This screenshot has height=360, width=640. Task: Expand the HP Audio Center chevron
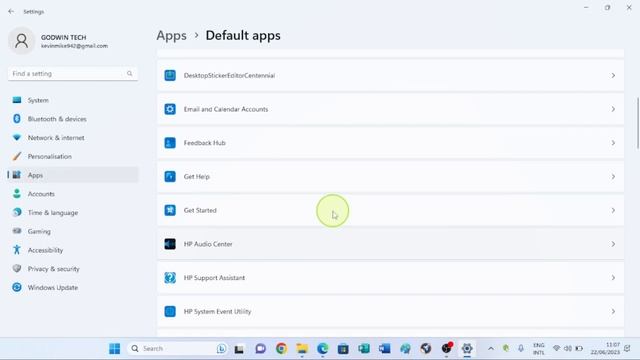pos(613,244)
